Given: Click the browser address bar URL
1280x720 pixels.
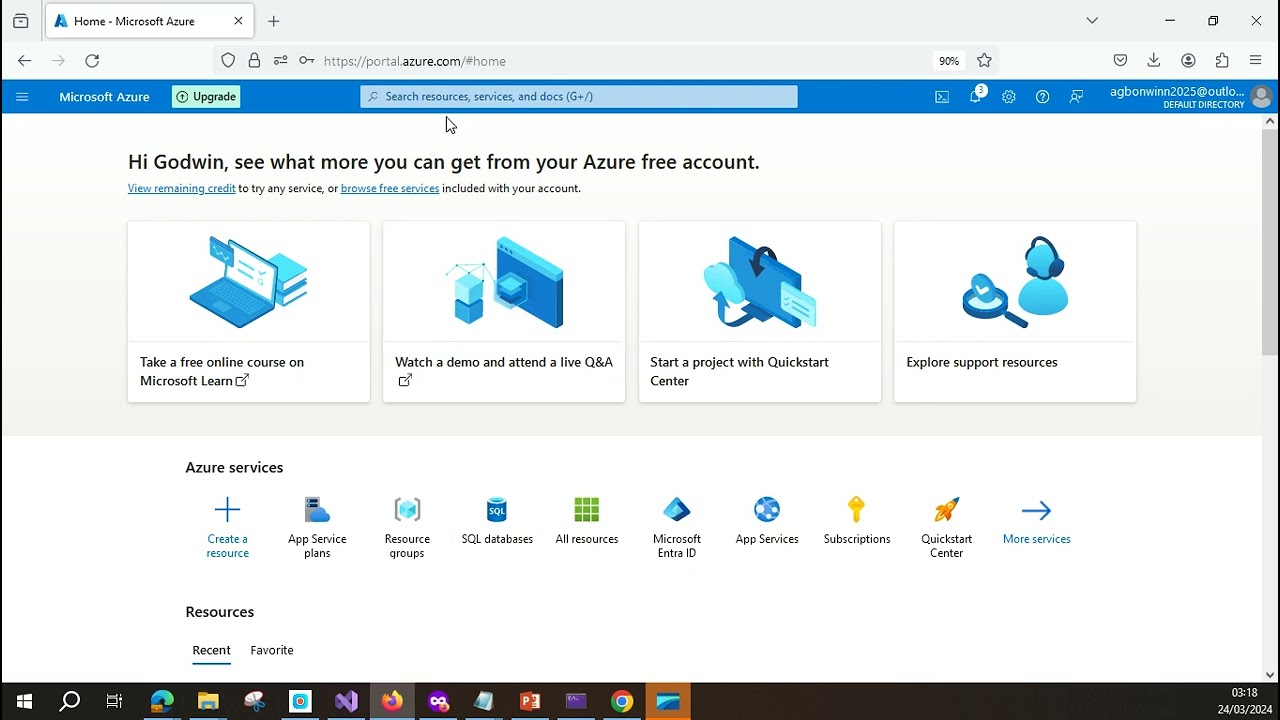Looking at the screenshot, I should (x=415, y=61).
